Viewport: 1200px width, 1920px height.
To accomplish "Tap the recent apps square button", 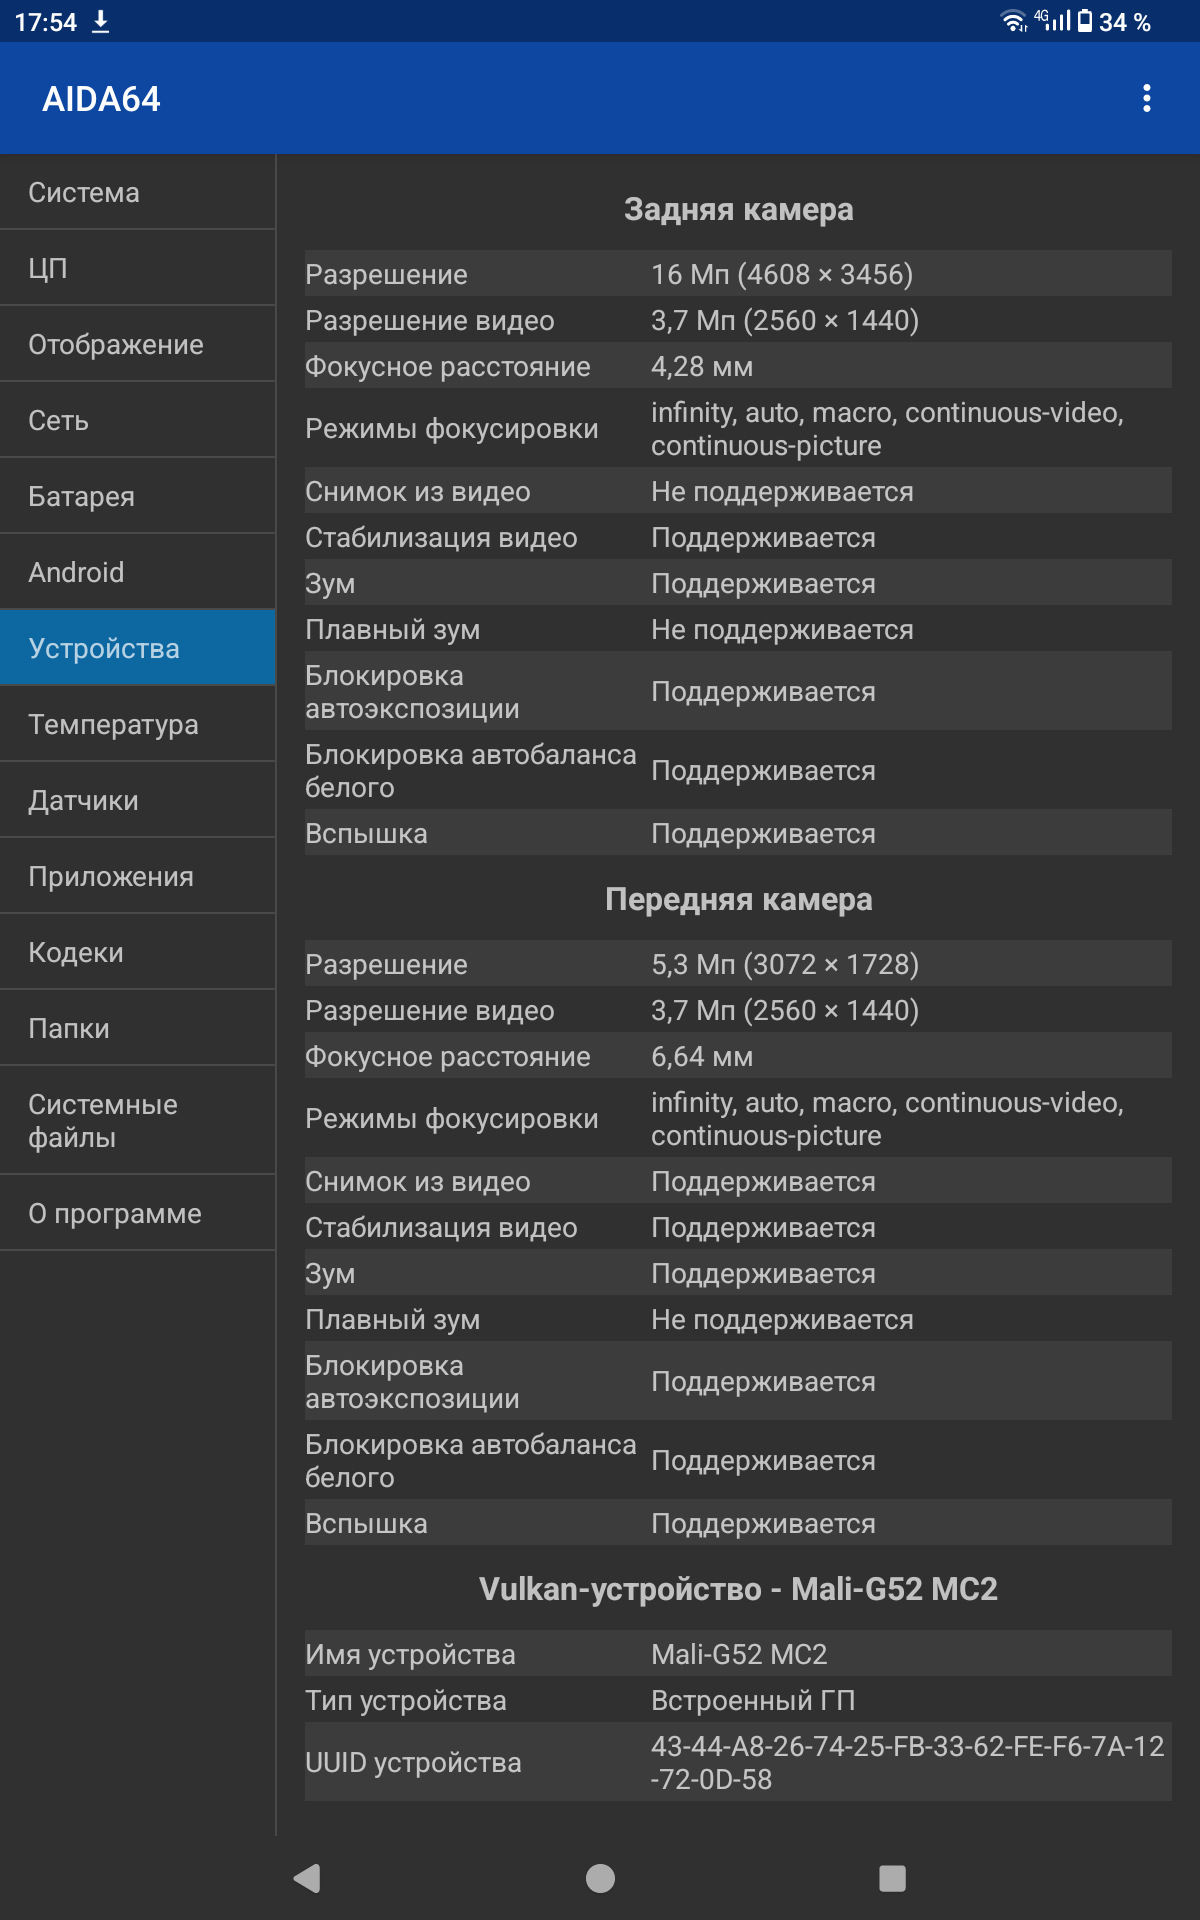I will tap(892, 1878).
